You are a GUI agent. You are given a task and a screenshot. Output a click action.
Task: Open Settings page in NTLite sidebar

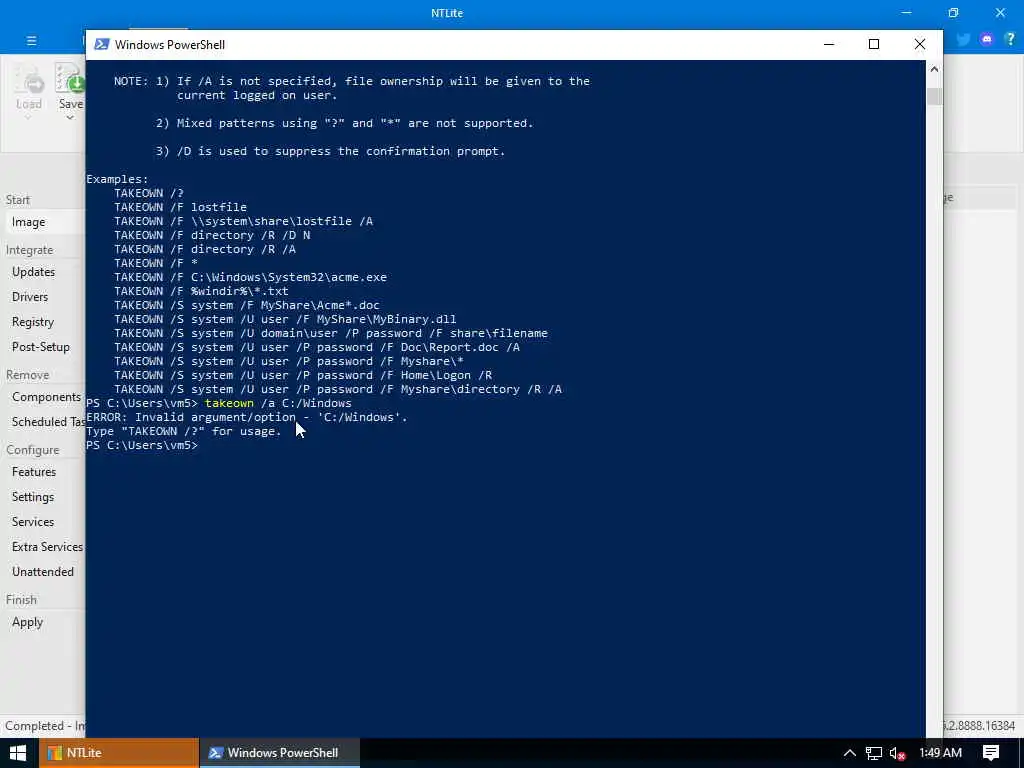(33, 497)
